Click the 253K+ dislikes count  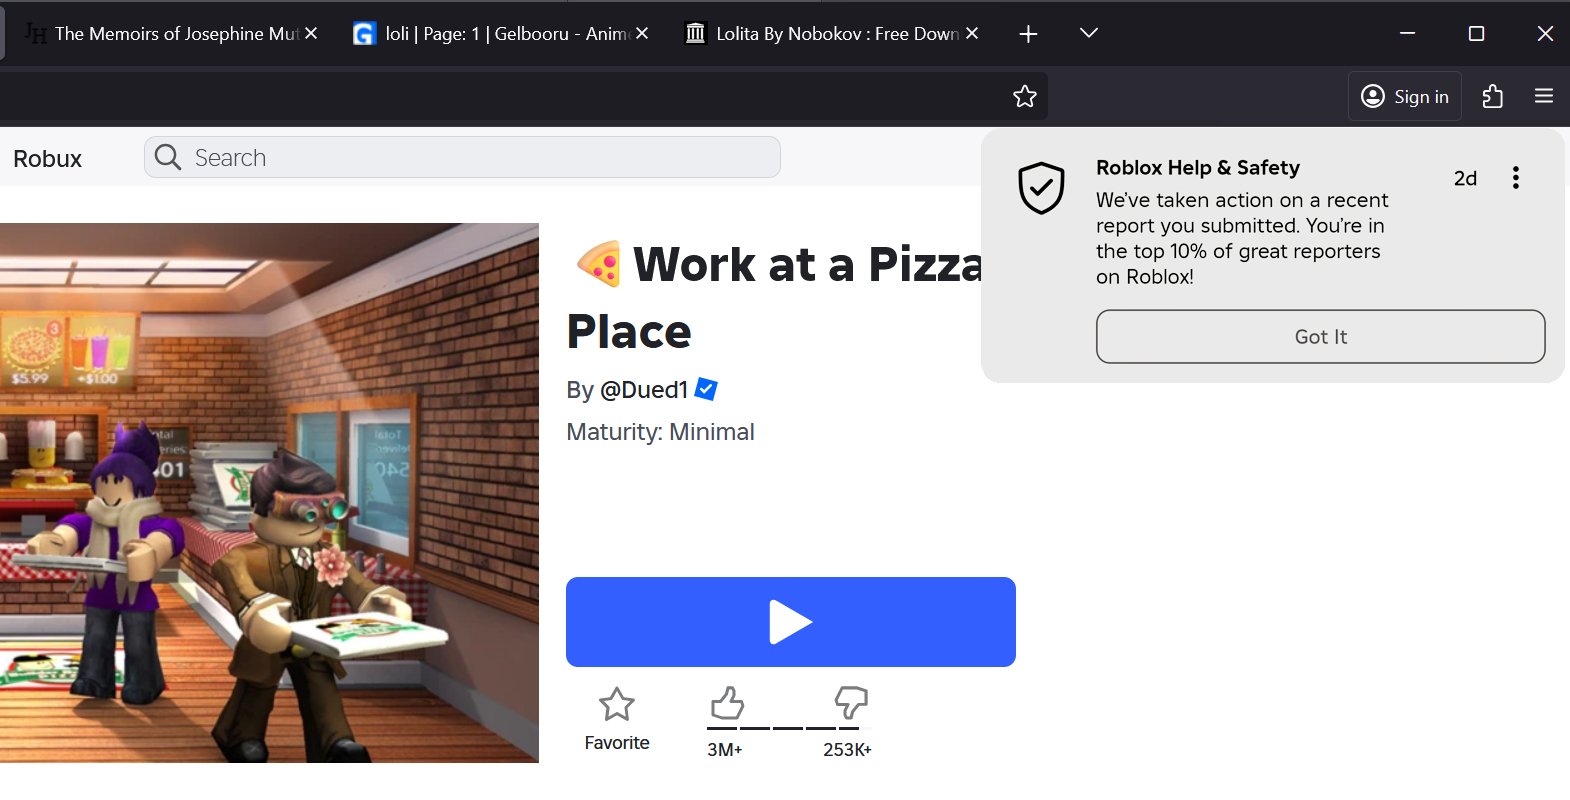[x=848, y=750]
